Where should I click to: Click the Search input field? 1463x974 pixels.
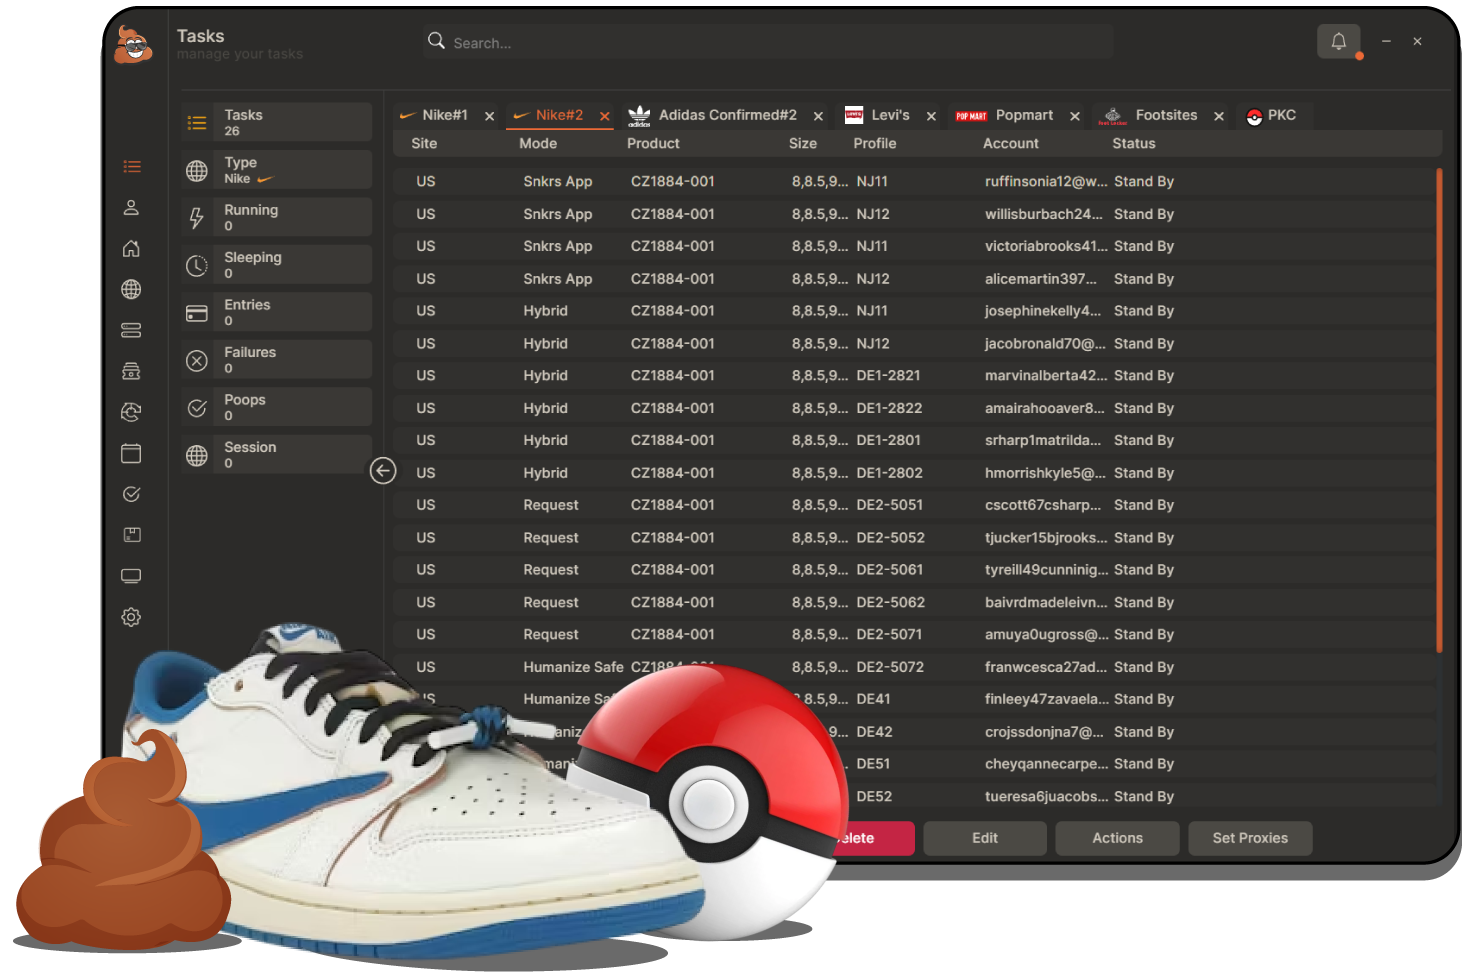point(768,42)
